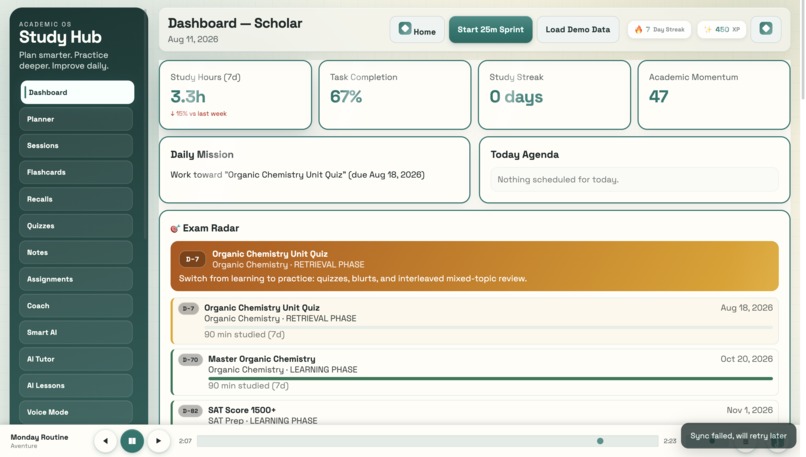Image resolution: width=806 pixels, height=457 pixels.
Task: Click the Monday Routine track title
Action: coord(39,437)
